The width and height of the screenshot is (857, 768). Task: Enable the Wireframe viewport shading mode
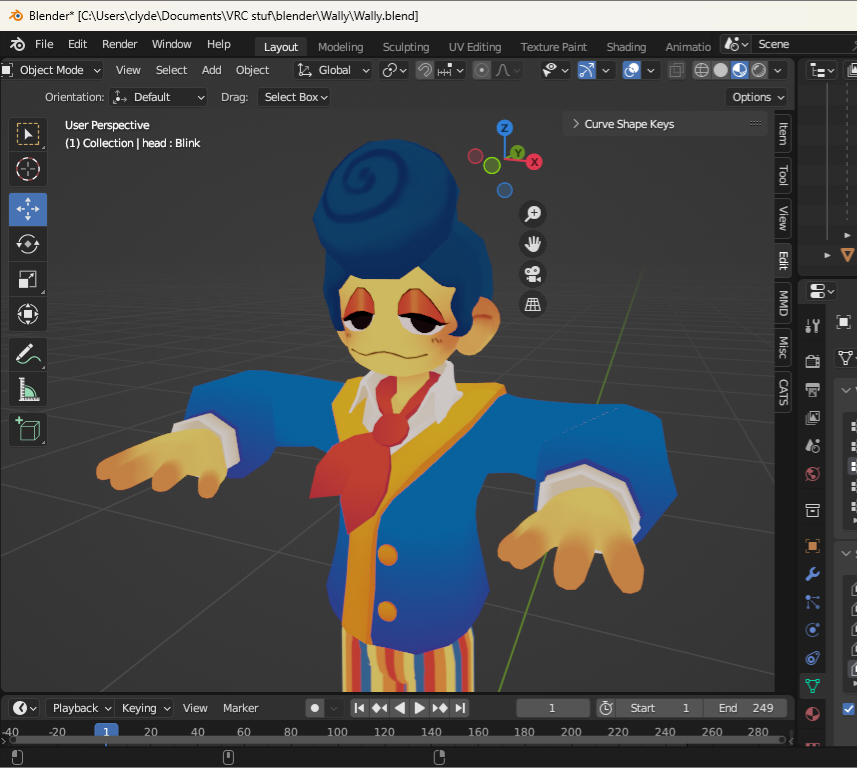701,70
